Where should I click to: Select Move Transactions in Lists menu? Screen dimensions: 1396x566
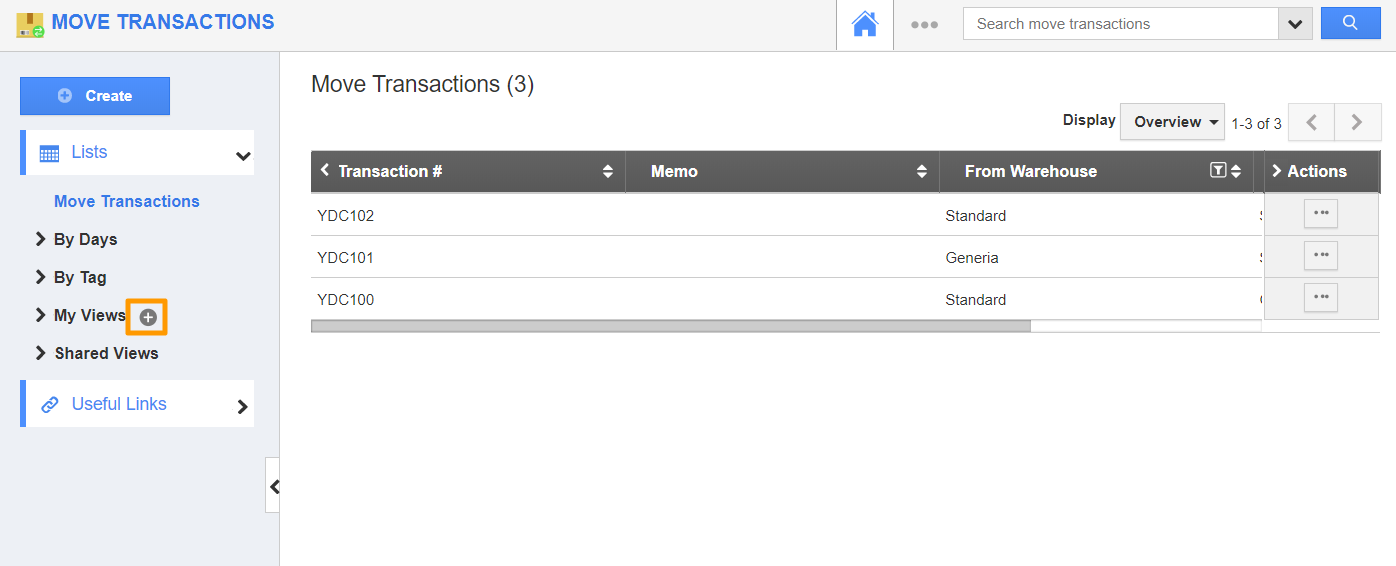pyautogui.click(x=127, y=201)
